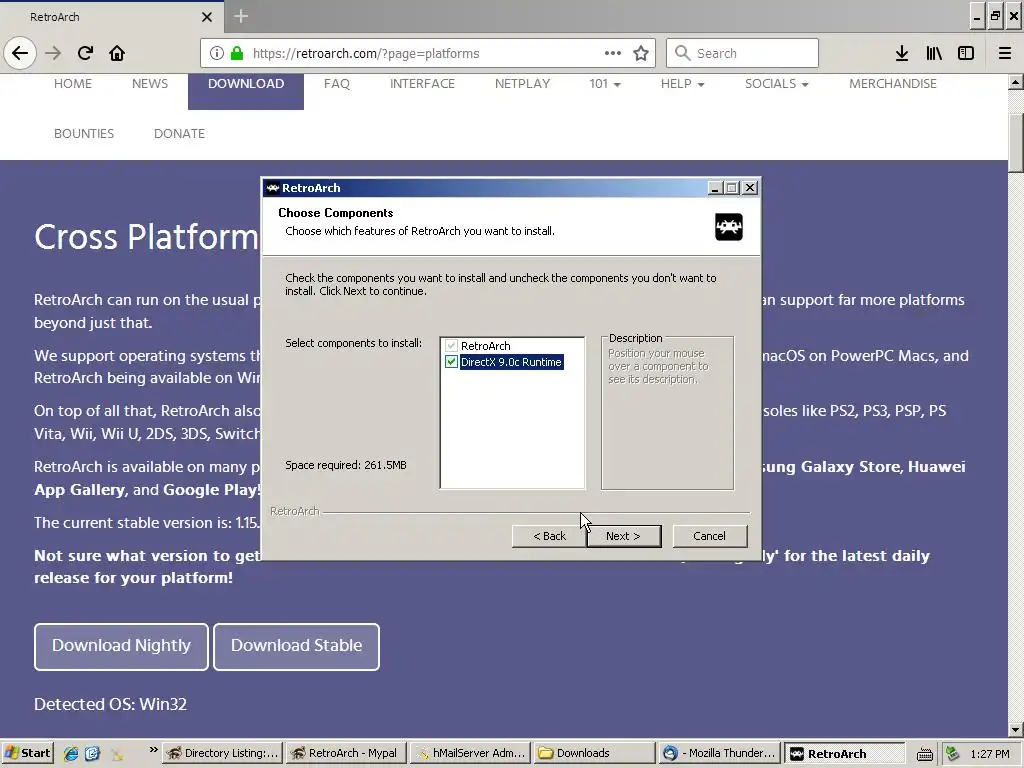Open the NEWS navigation item
This screenshot has height=768, width=1024.
click(x=150, y=84)
